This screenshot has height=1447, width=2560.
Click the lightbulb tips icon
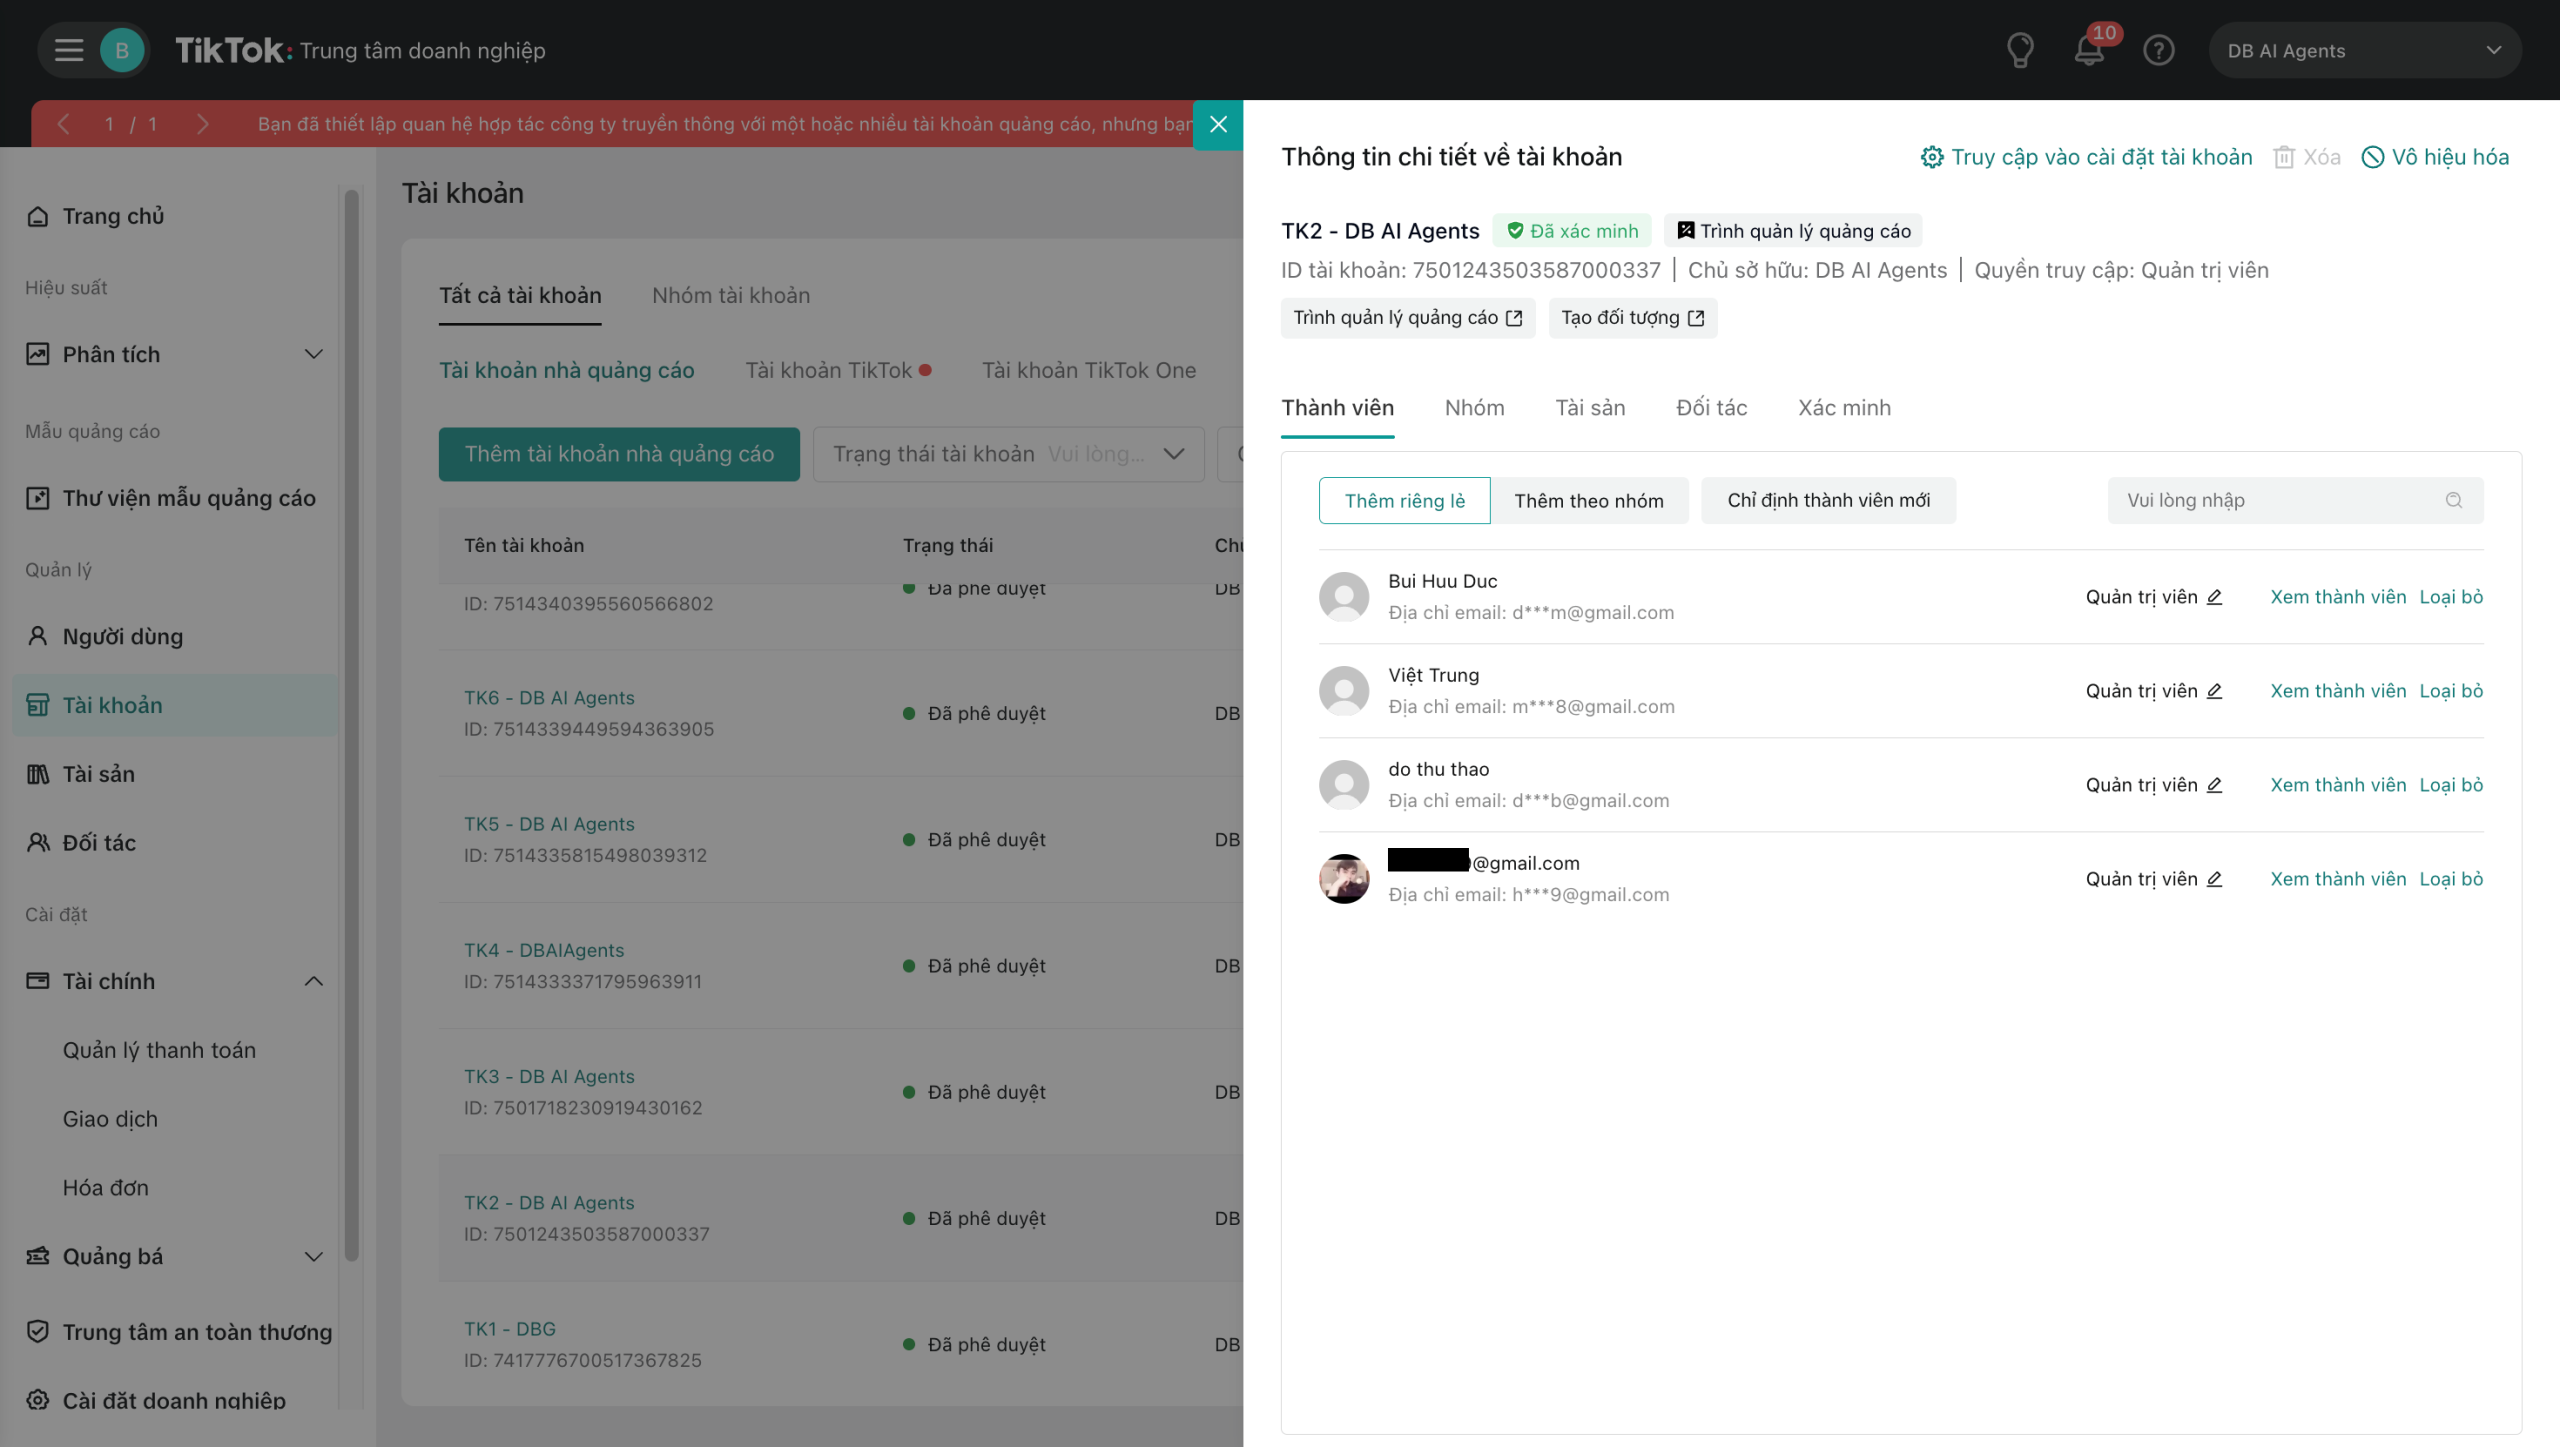click(x=2020, y=50)
